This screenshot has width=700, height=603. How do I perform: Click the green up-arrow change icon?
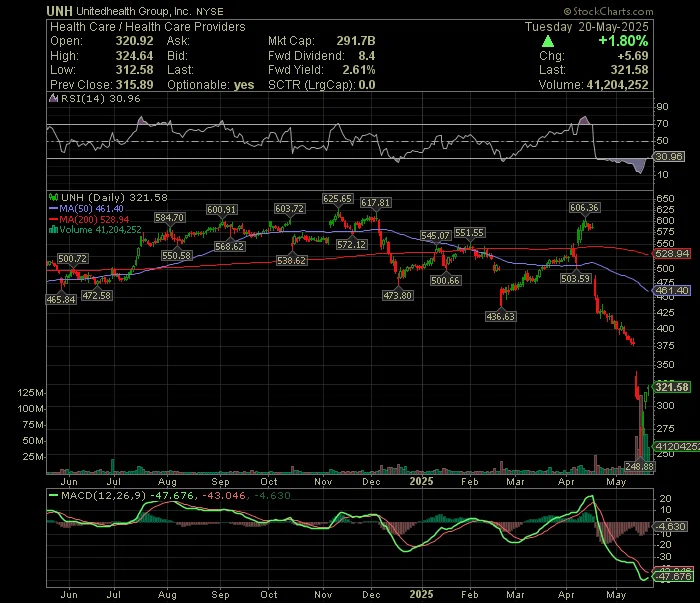548,42
